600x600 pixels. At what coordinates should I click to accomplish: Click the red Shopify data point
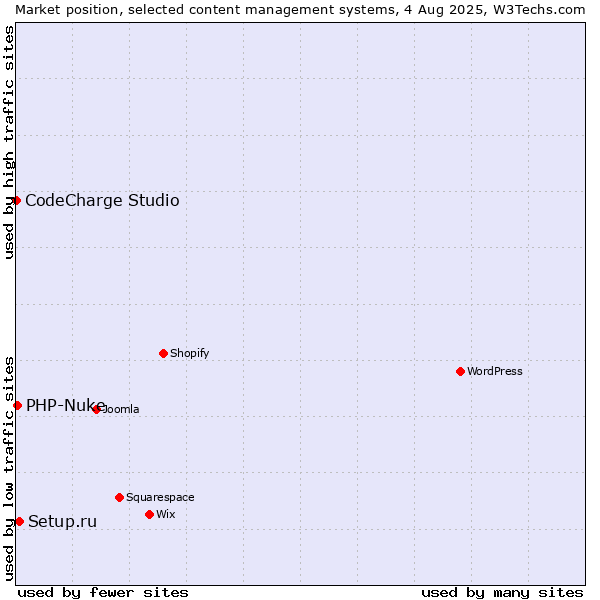[163, 353]
